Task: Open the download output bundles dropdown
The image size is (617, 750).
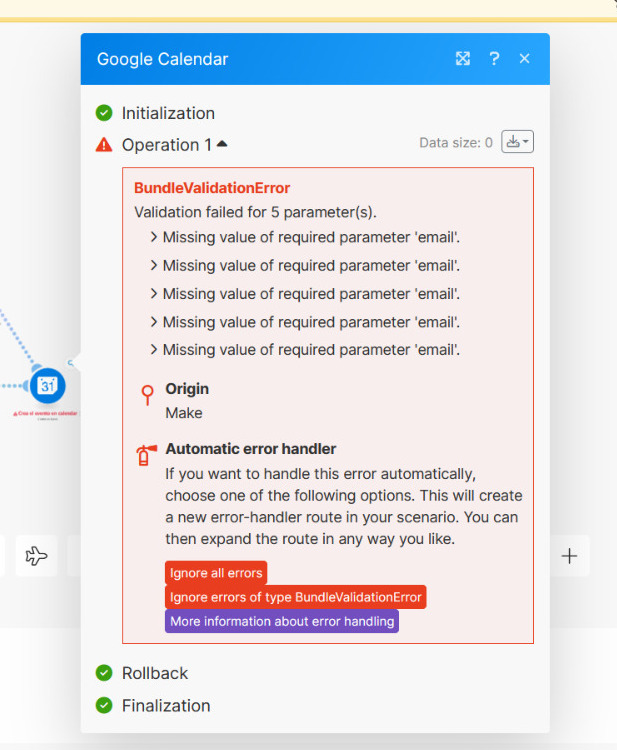Action: pyautogui.click(x=518, y=142)
